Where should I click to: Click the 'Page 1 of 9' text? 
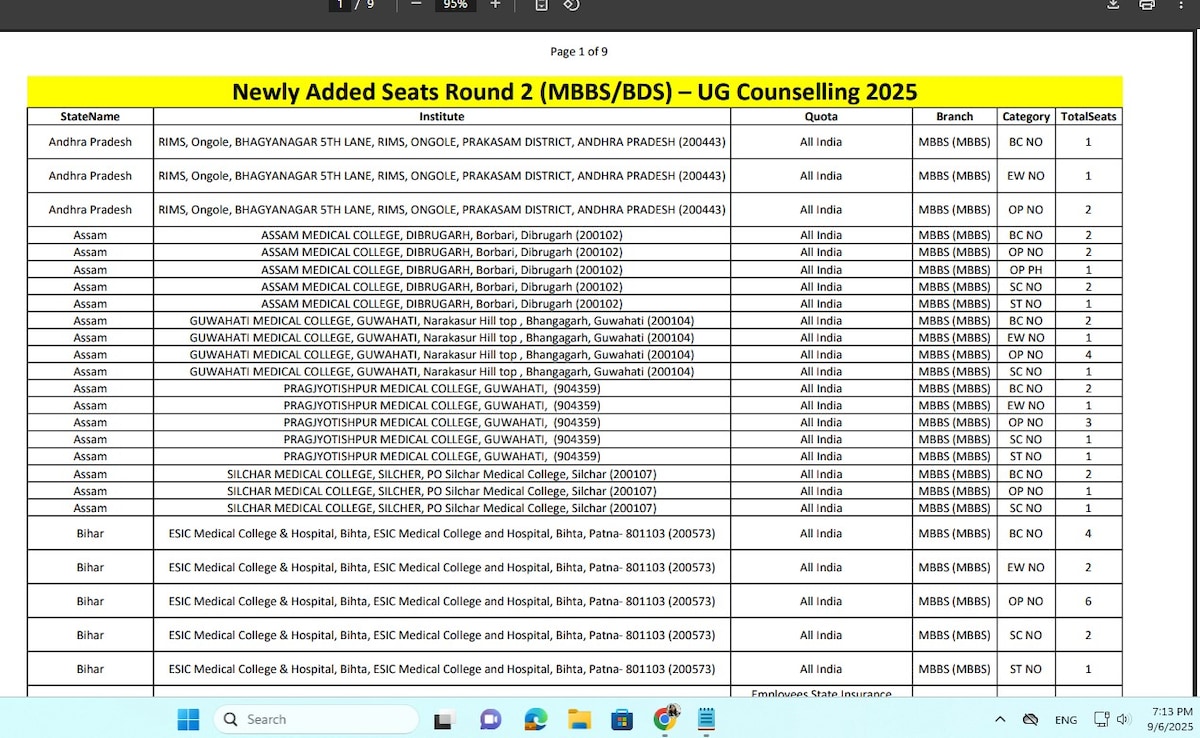[579, 51]
